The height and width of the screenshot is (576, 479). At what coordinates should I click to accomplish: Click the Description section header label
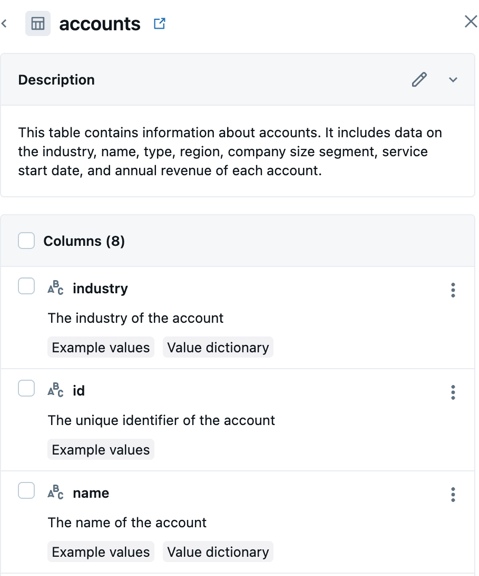56,80
